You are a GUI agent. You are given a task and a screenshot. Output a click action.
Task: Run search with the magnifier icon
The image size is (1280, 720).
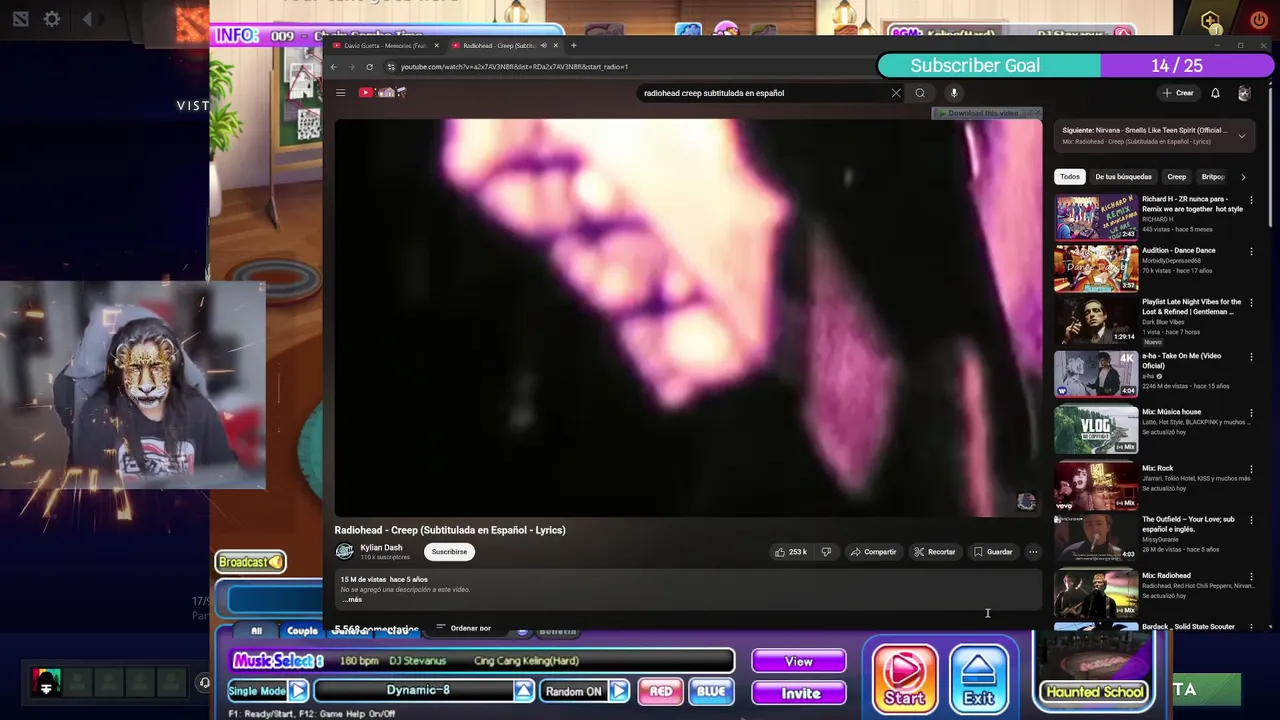pyautogui.click(x=920, y=93)
